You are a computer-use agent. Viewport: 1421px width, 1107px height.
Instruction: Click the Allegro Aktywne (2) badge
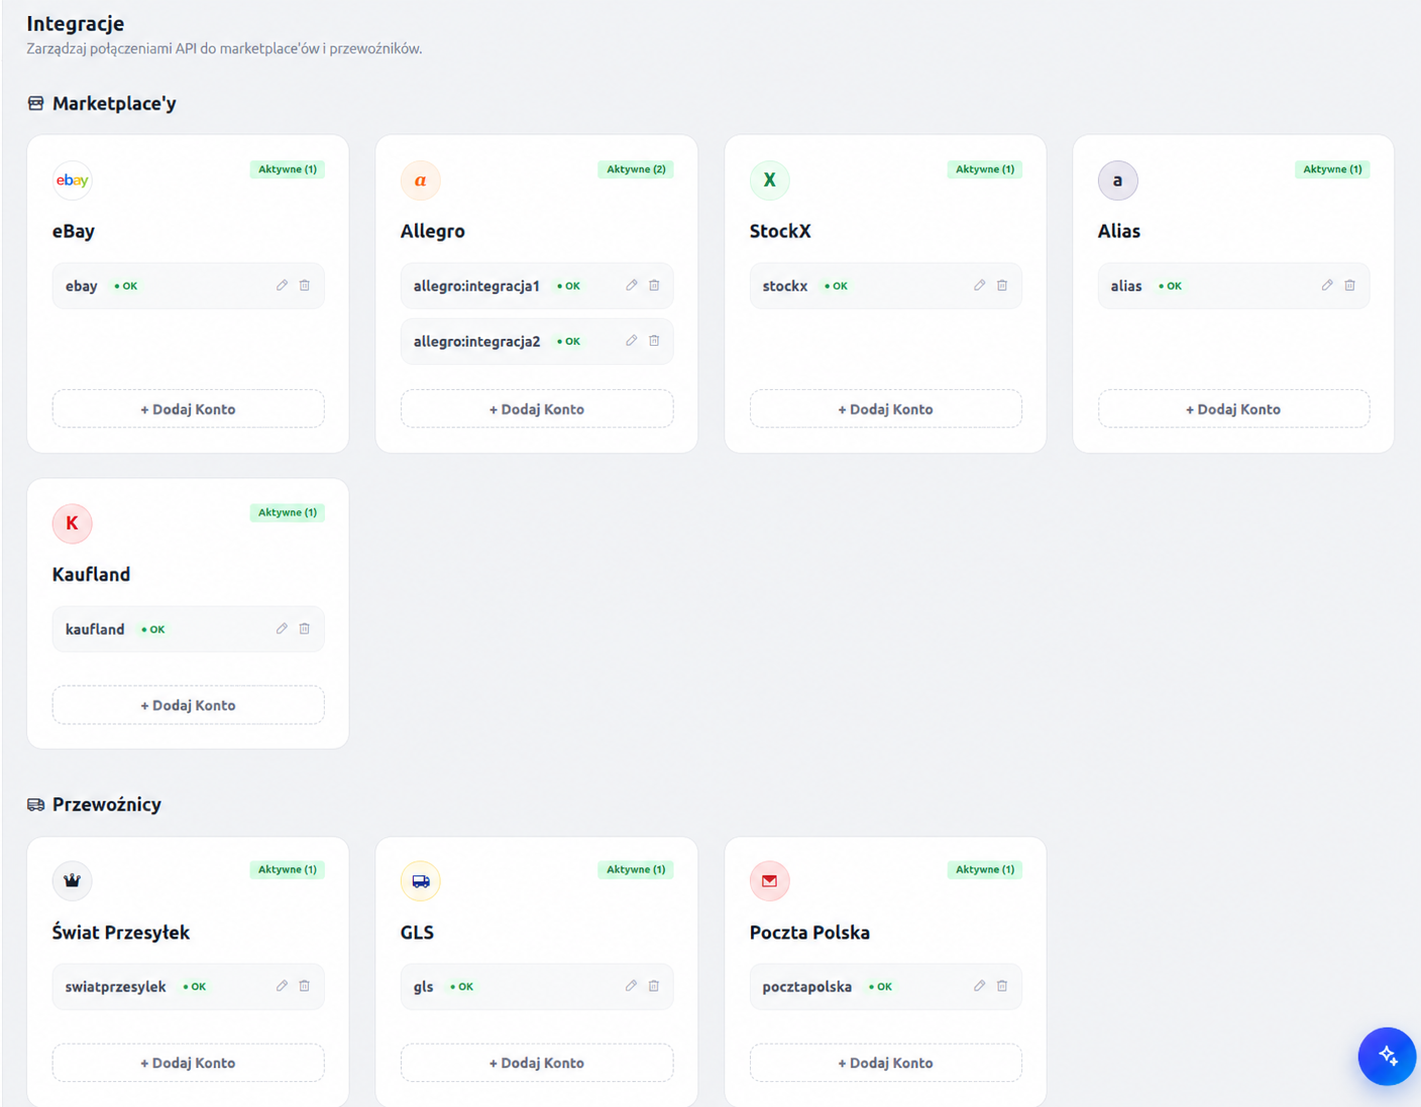click(x=636, y=169)
